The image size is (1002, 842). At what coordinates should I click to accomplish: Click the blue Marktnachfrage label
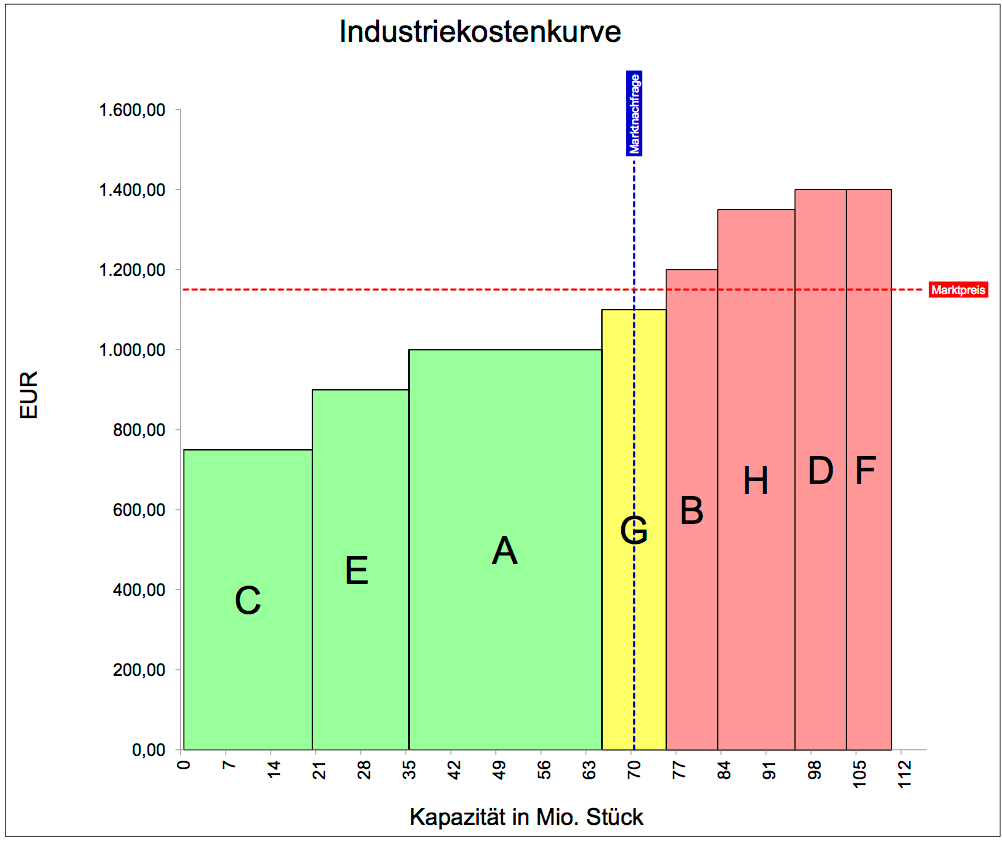click(633, 114)
